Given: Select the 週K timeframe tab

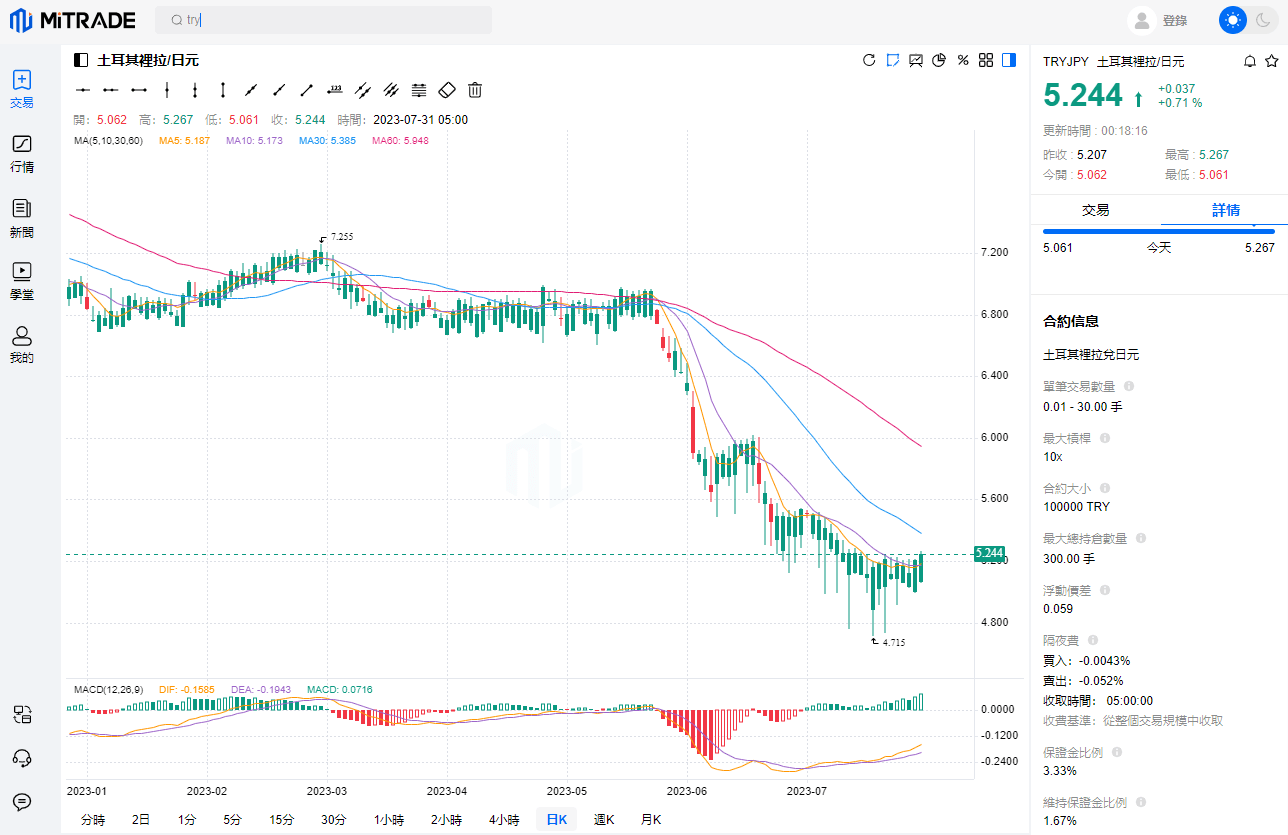Looking at the screenshot, I should point(604,819).
